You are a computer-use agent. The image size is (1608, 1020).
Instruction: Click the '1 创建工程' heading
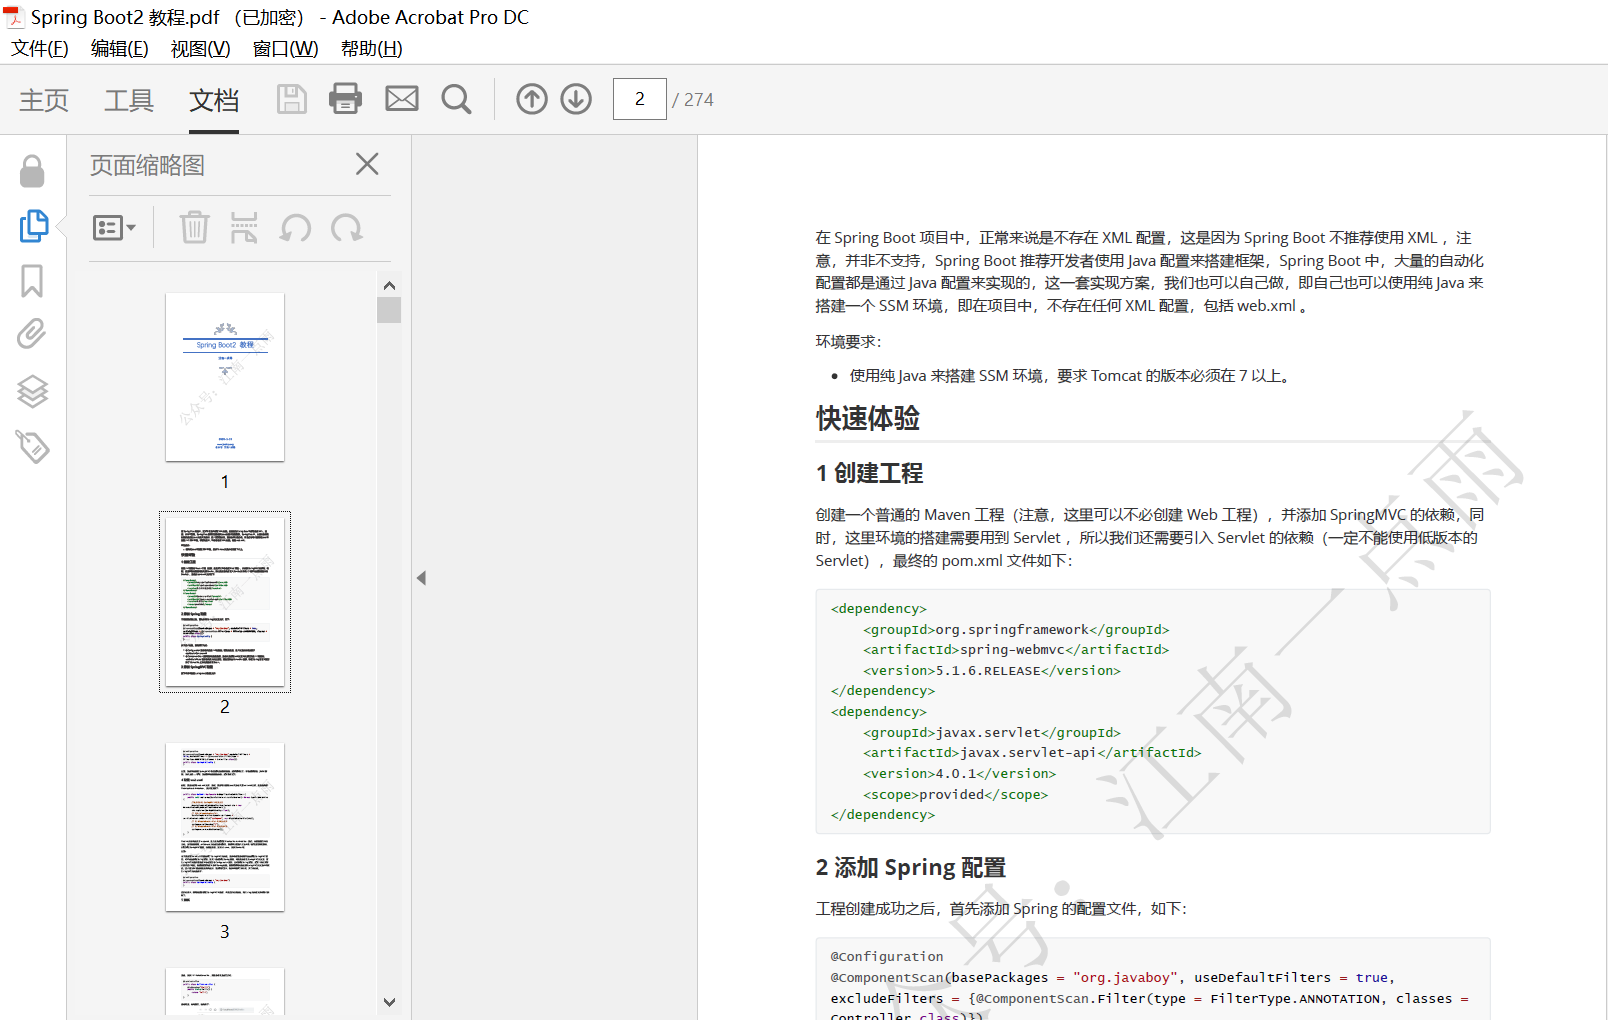pyautogui.click(x=869, y=473)
